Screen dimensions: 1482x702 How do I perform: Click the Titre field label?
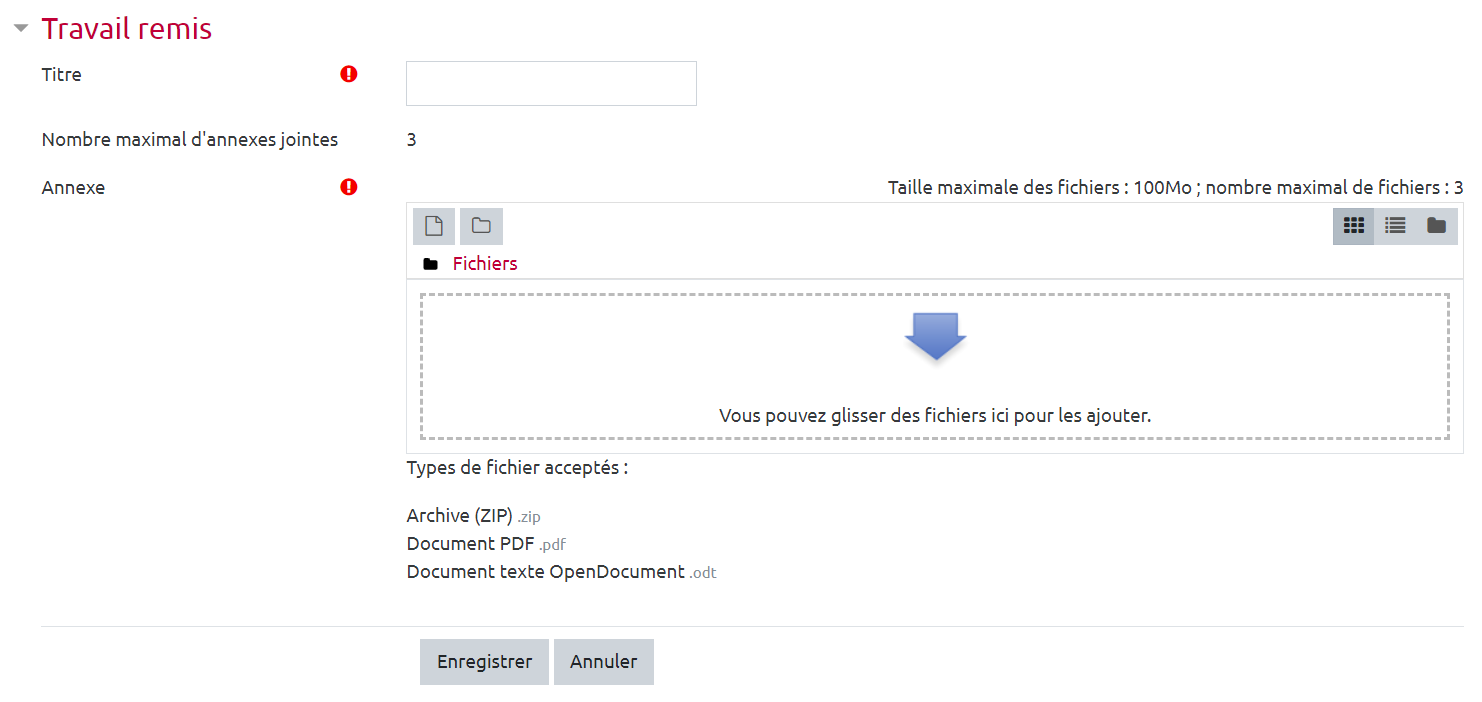pyautogui.click(x=62, y=75)
